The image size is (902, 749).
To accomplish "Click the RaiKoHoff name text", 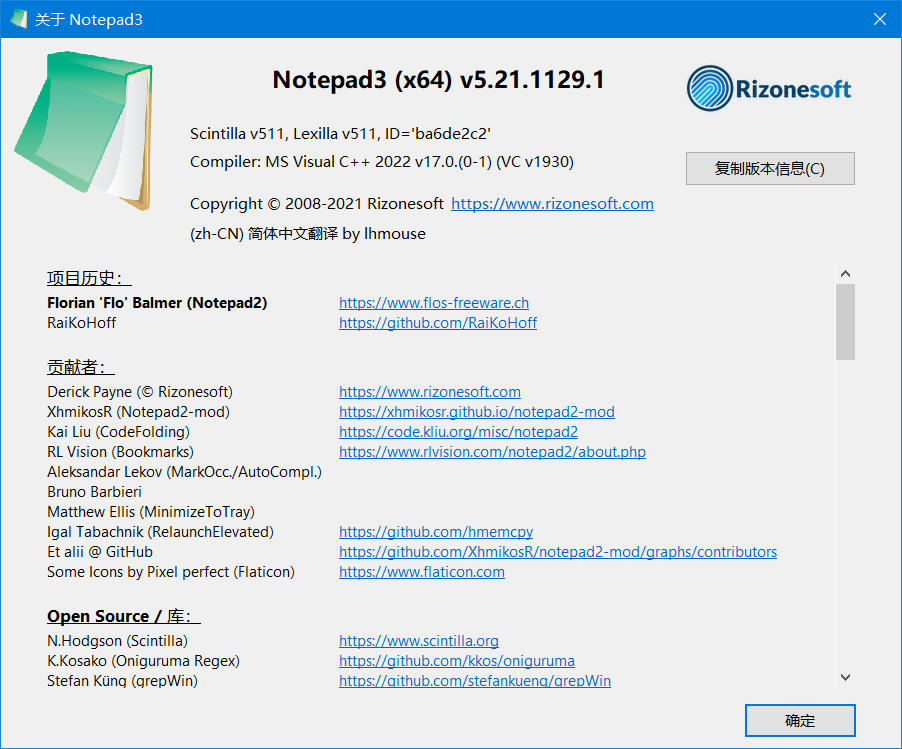I will coord(82,323).
